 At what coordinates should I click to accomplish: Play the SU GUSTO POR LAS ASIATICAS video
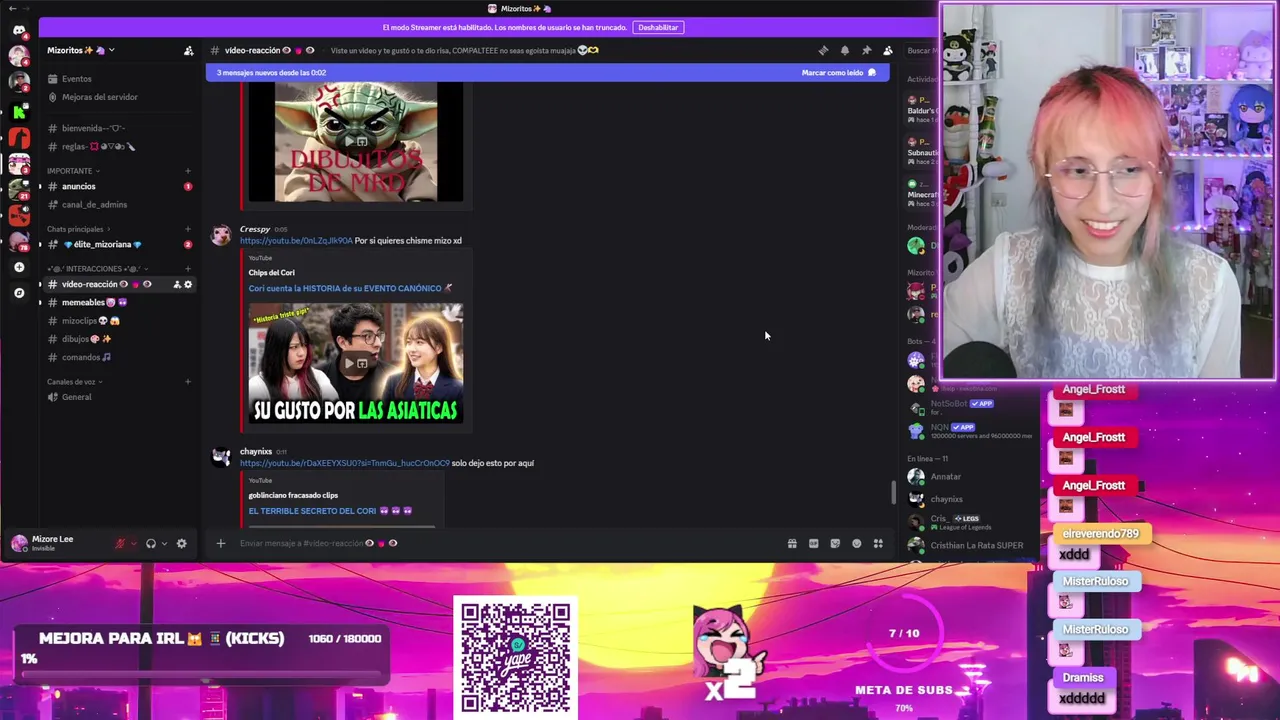tap(356, 363)
